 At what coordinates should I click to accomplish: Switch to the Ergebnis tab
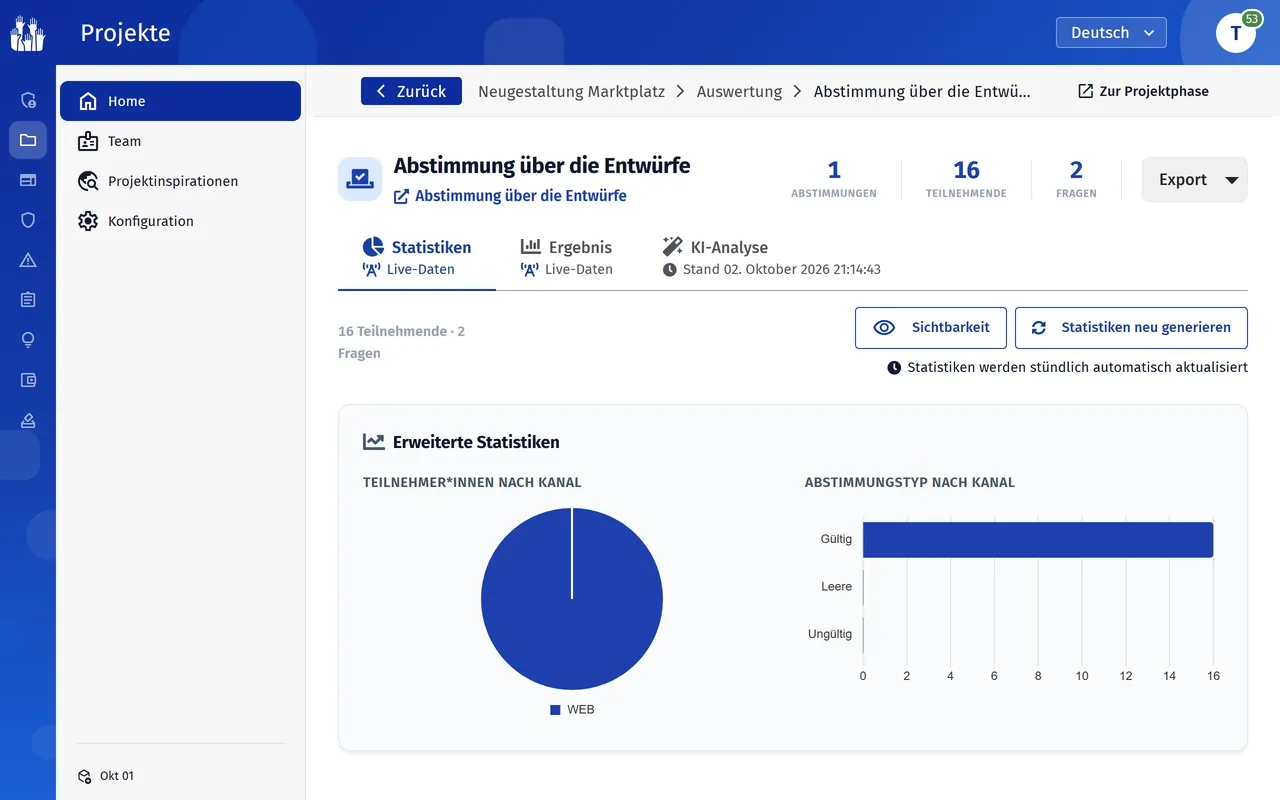567,257
